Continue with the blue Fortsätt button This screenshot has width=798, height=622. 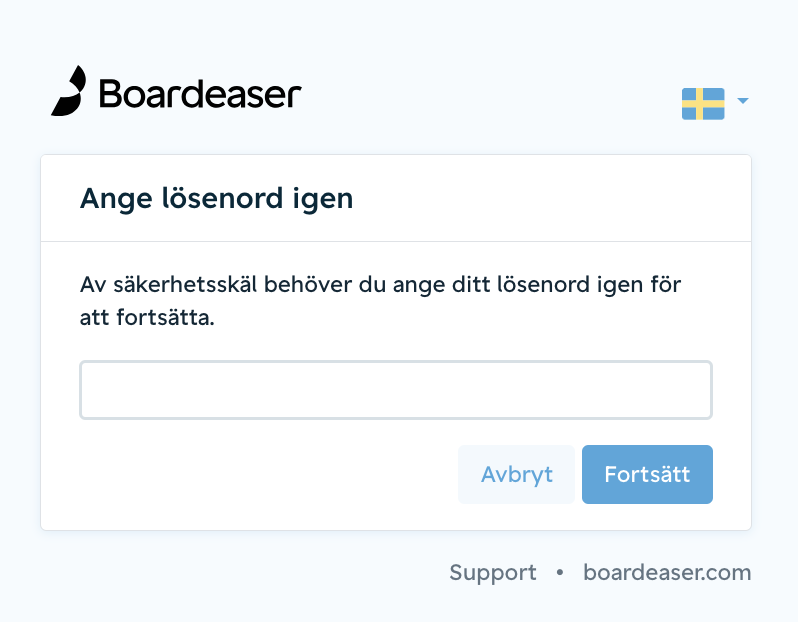[x=647, y=474]
